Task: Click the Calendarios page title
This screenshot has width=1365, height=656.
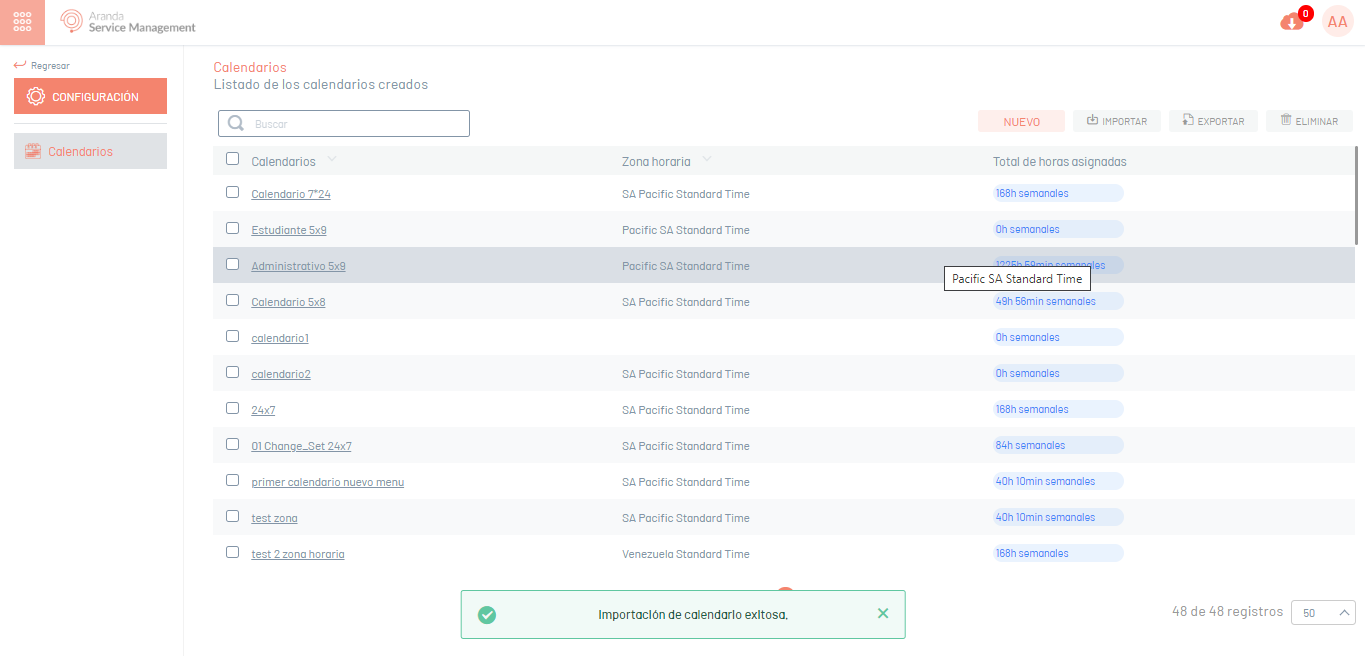Action: coord(250,67)
